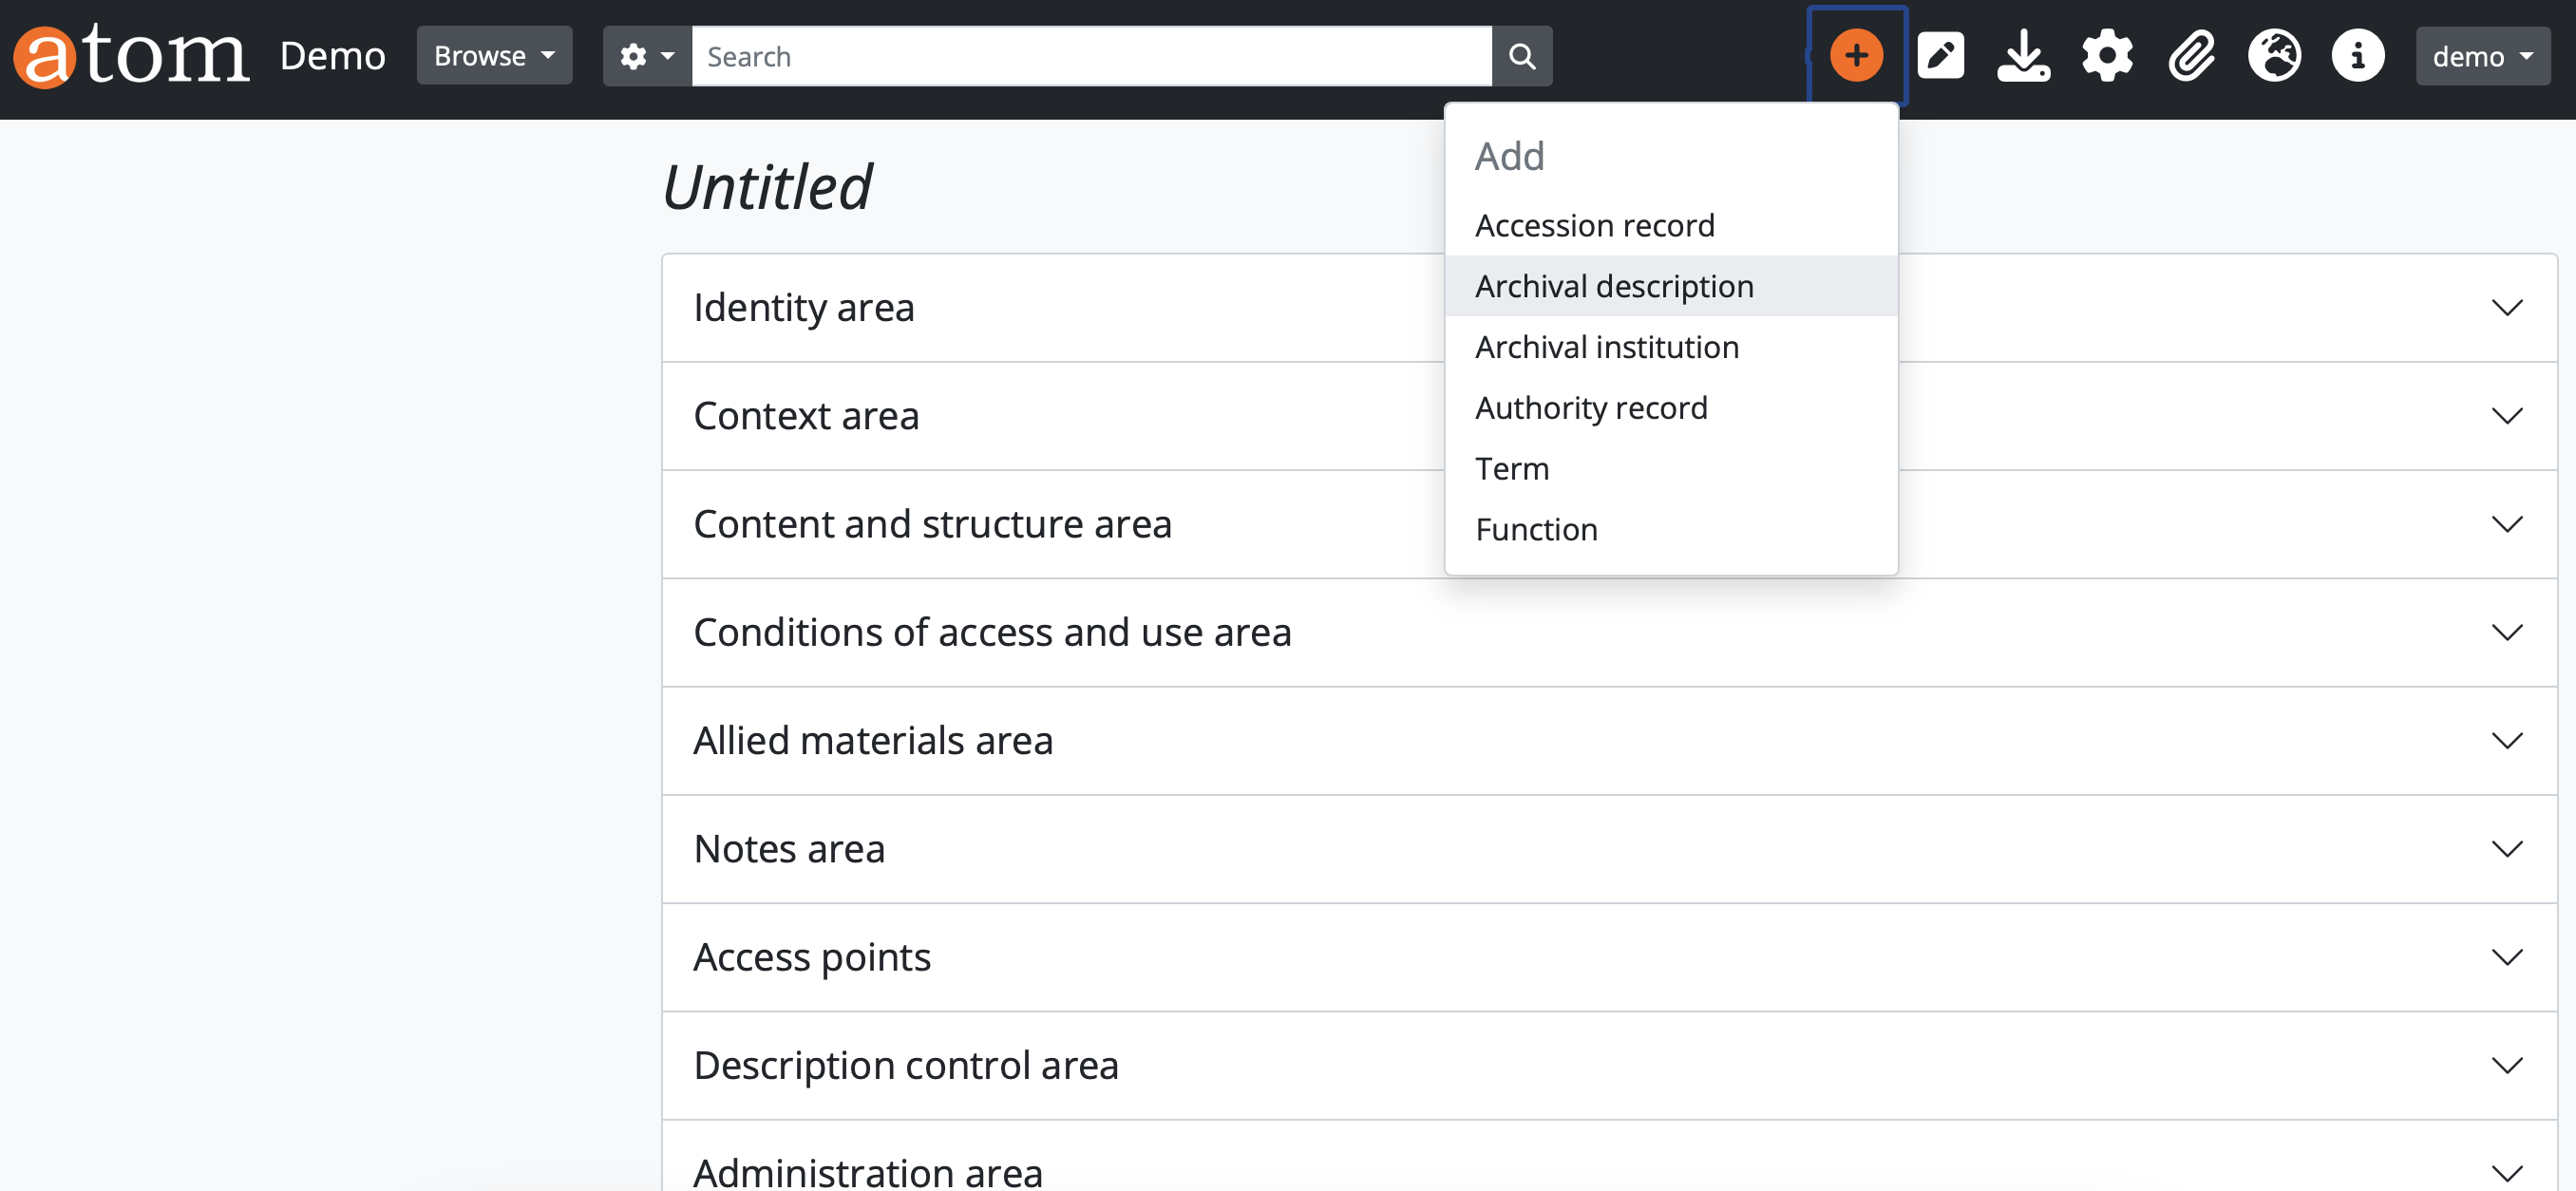The height and width of the screenshot is (1191, 2576).
Task: Expand the Identity area section
Action: click(x=2506, y=308)
